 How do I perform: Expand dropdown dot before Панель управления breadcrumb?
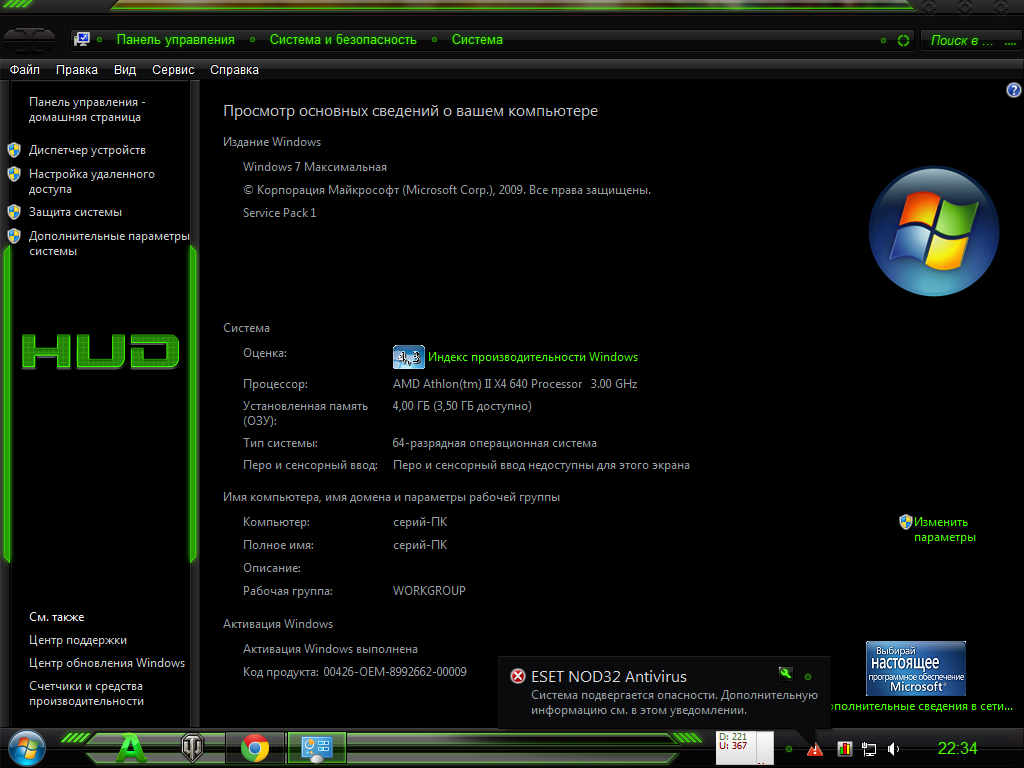pyautogui.click(x=99, y=40)
